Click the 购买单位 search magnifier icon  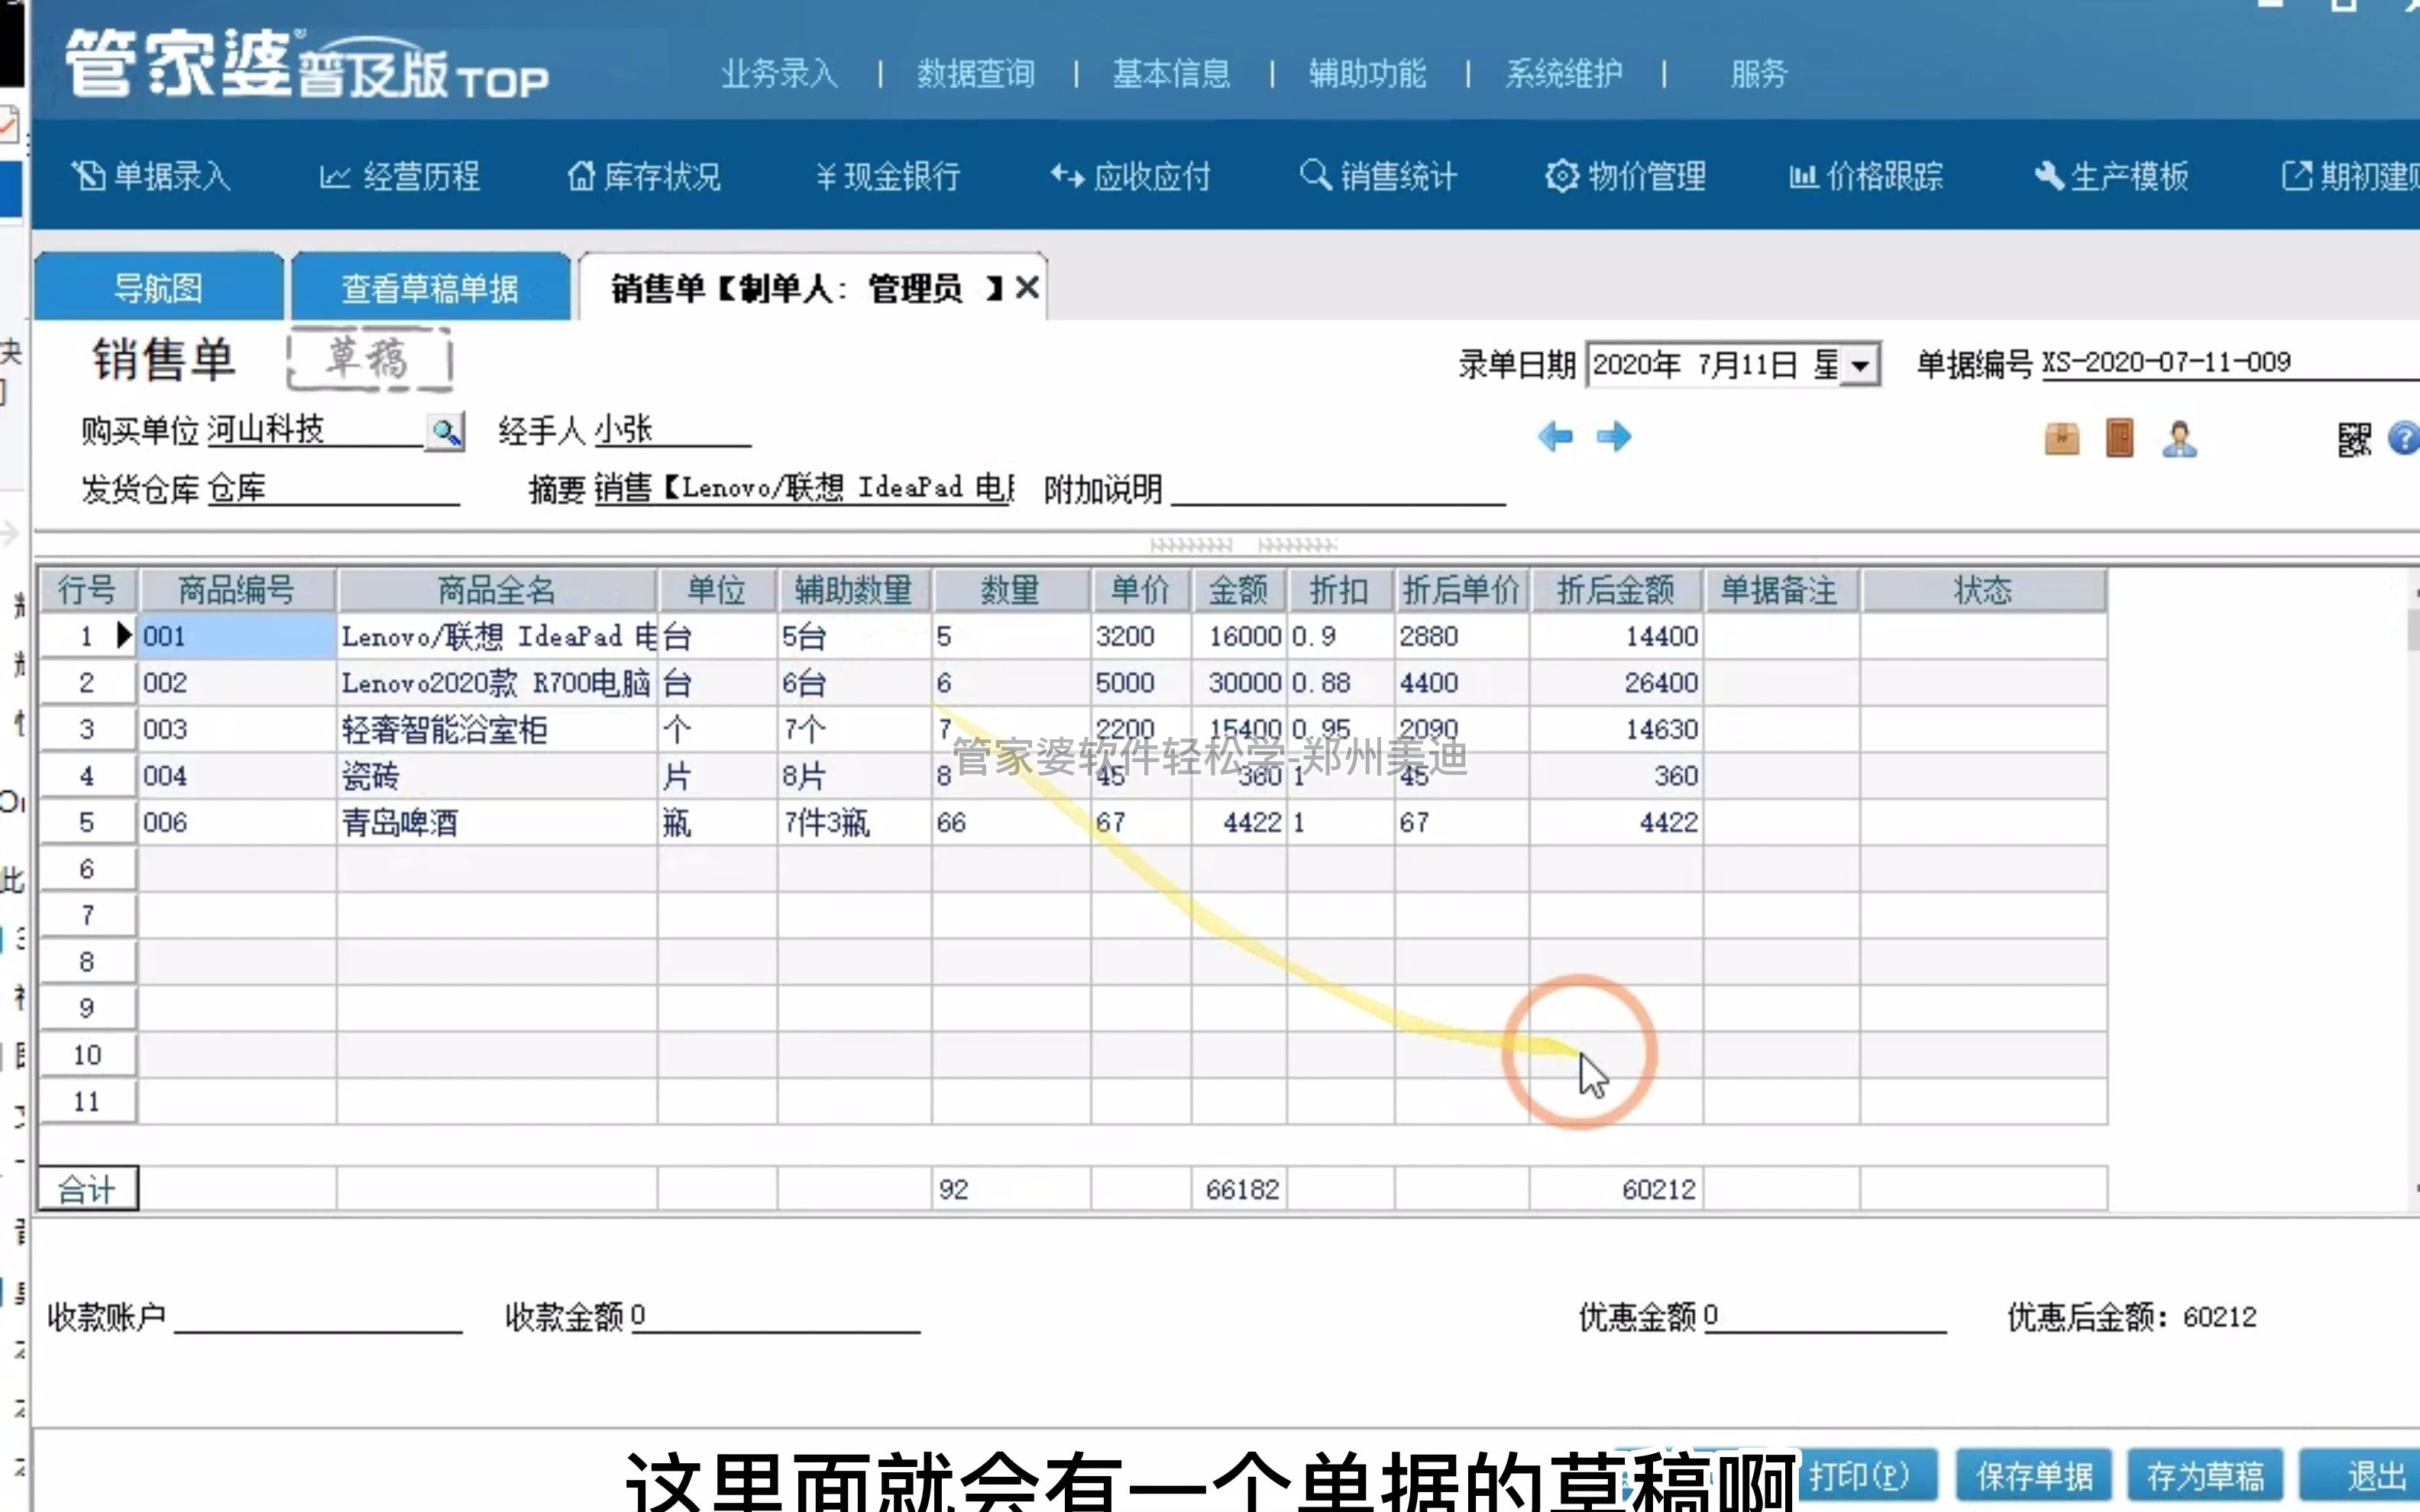point(445,432)
